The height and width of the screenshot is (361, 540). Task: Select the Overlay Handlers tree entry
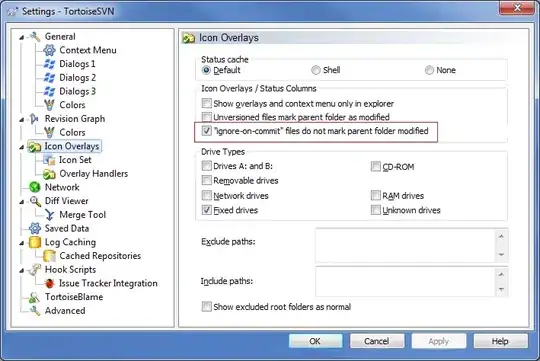click(x=94, y=174)
